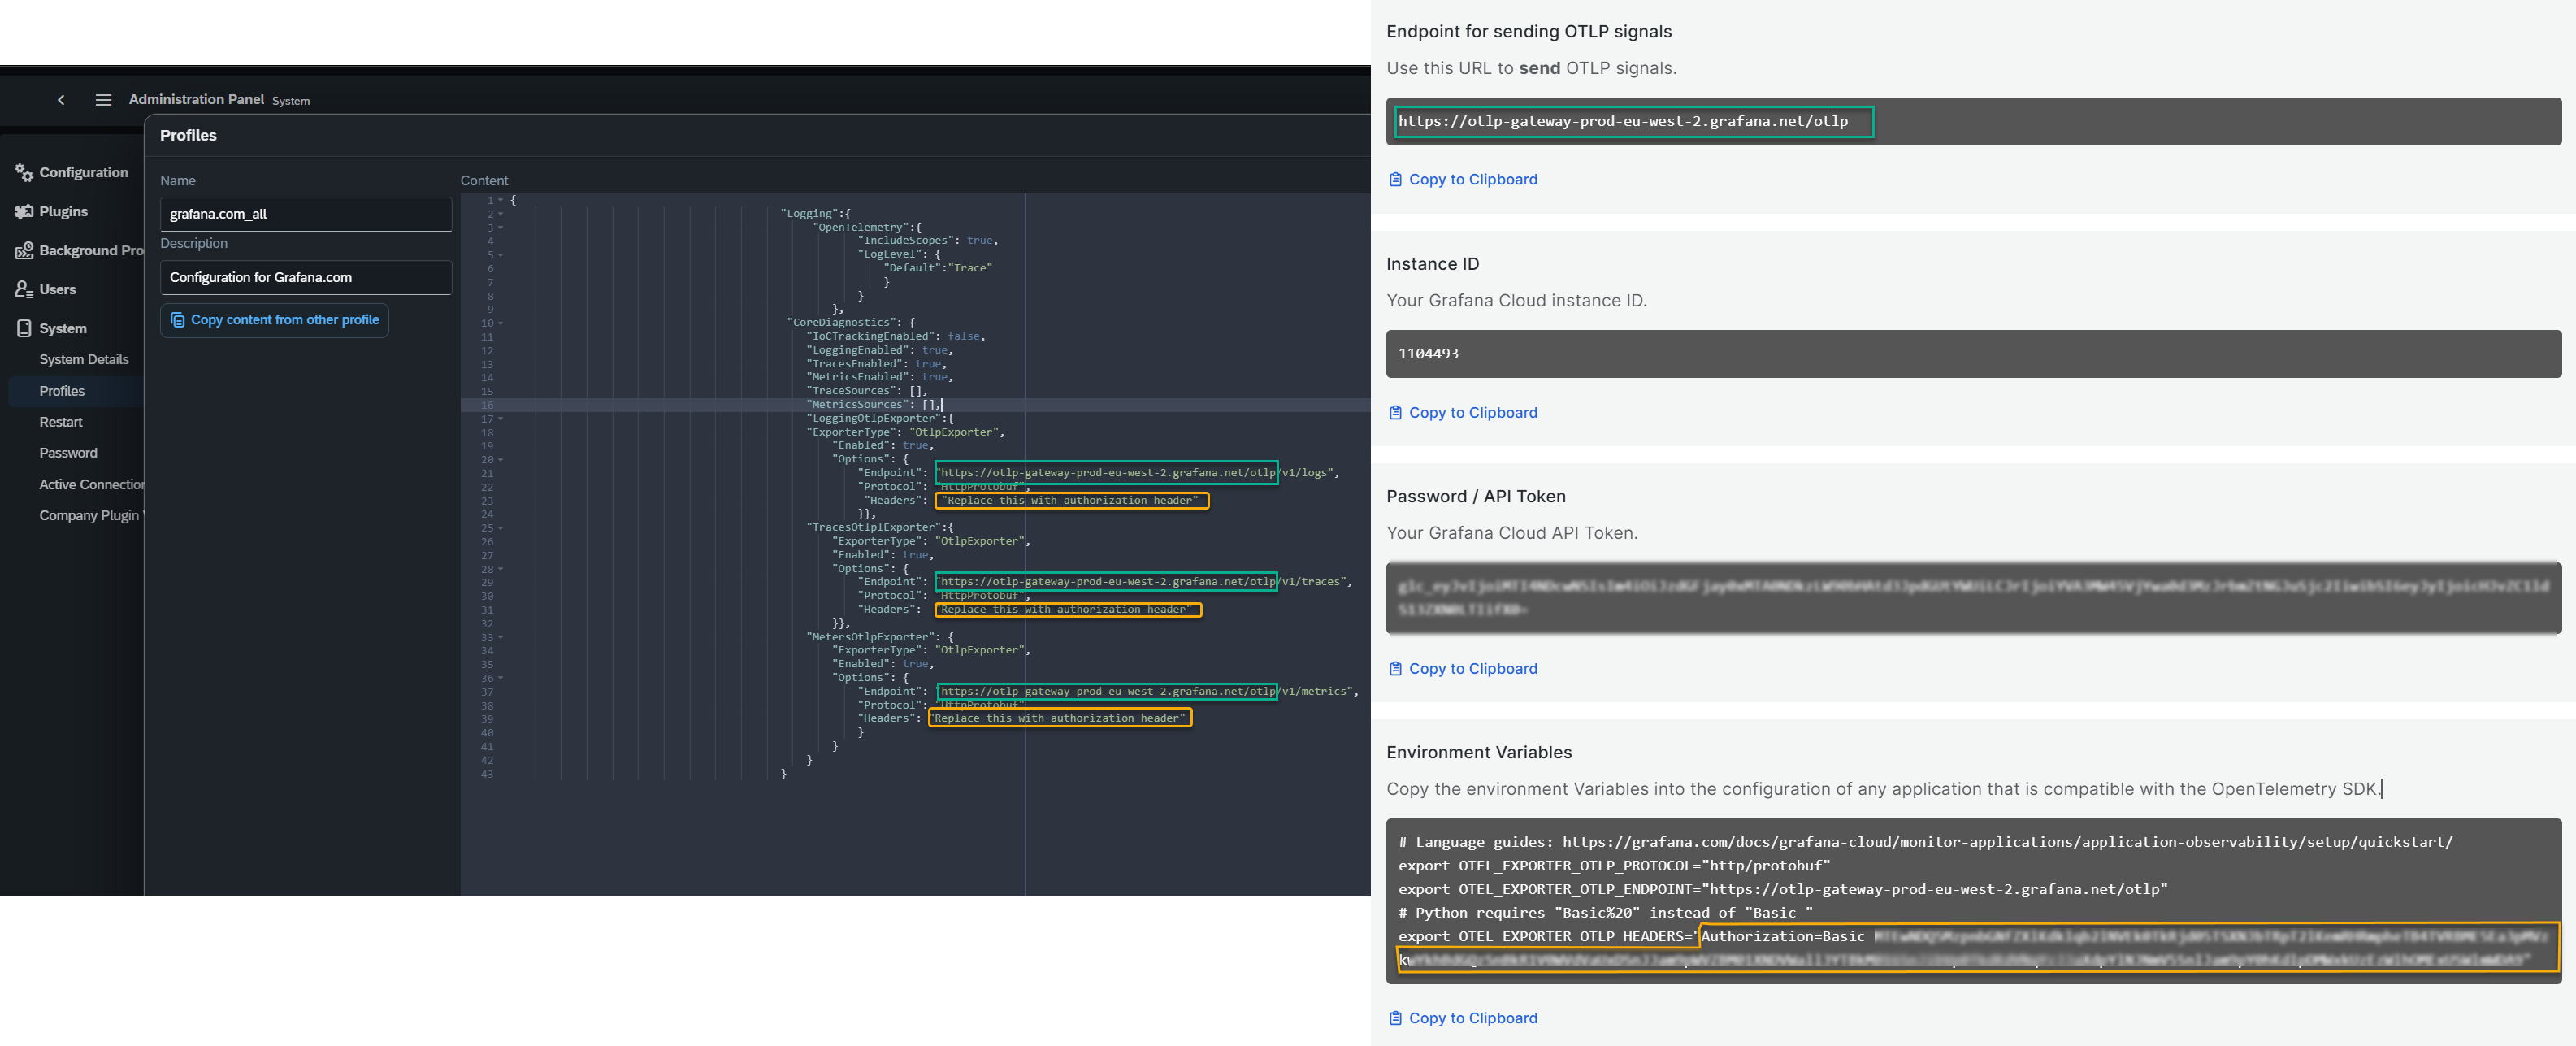The width and height of the screenshot is (2576, 1046).
Task: Click the Background Processes icon
Action: [24, 251]
